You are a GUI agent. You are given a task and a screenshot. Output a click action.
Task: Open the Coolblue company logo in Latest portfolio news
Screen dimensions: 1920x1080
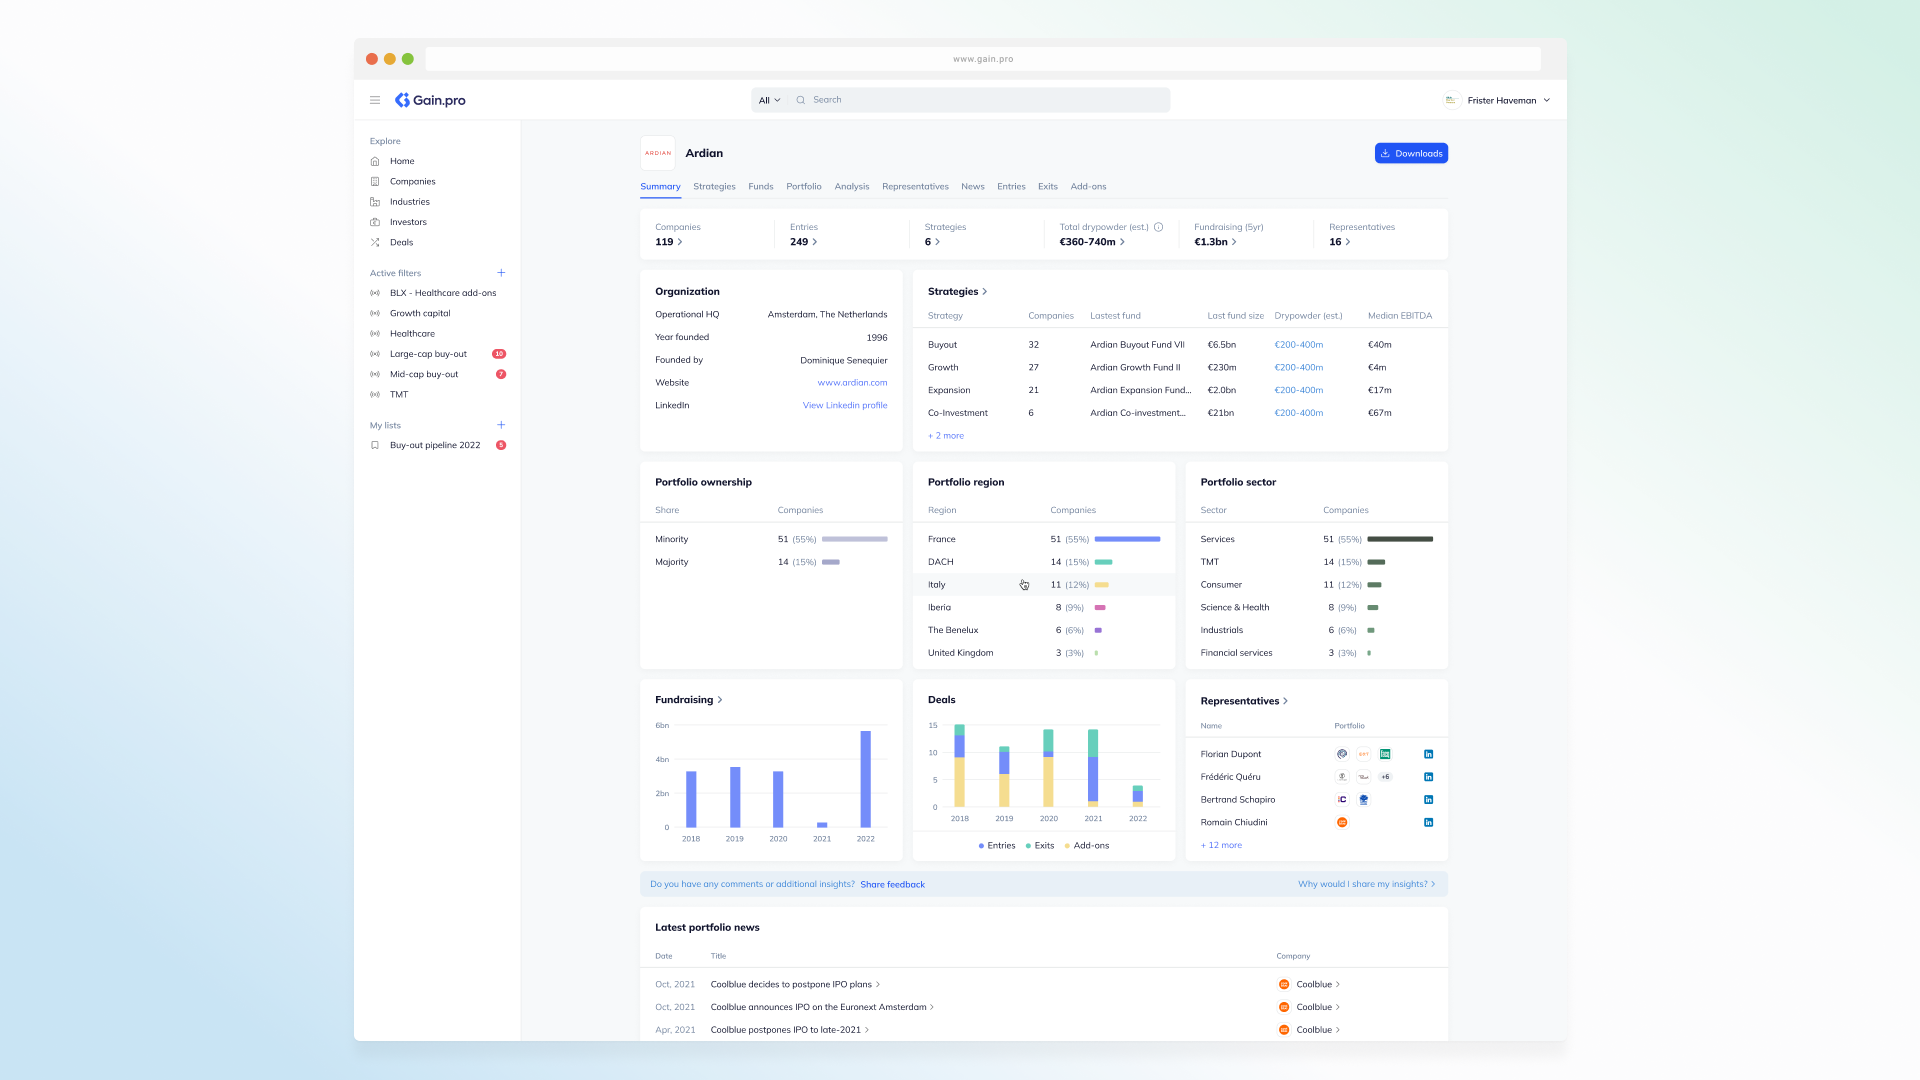tap(1283, 984)
